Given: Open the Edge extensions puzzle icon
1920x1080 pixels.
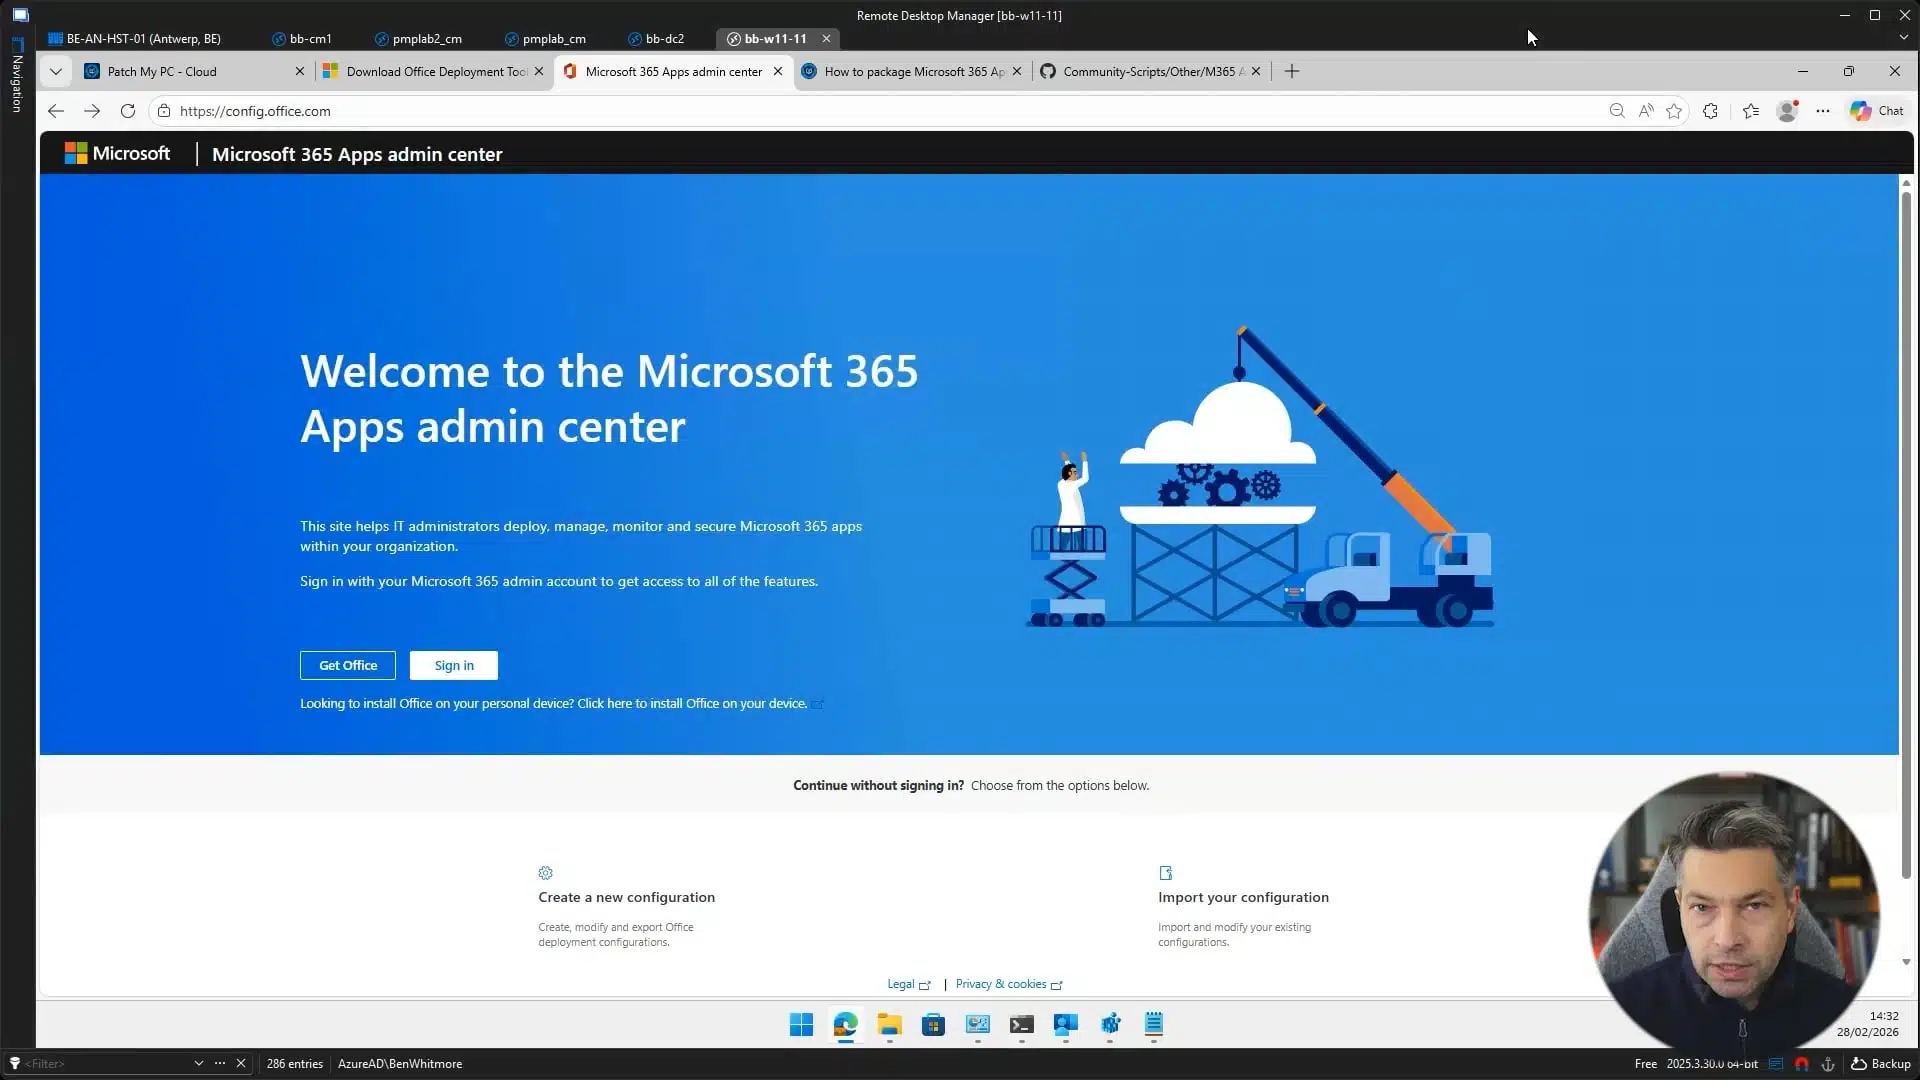Looking at the screenshot, I should 1710,111.
